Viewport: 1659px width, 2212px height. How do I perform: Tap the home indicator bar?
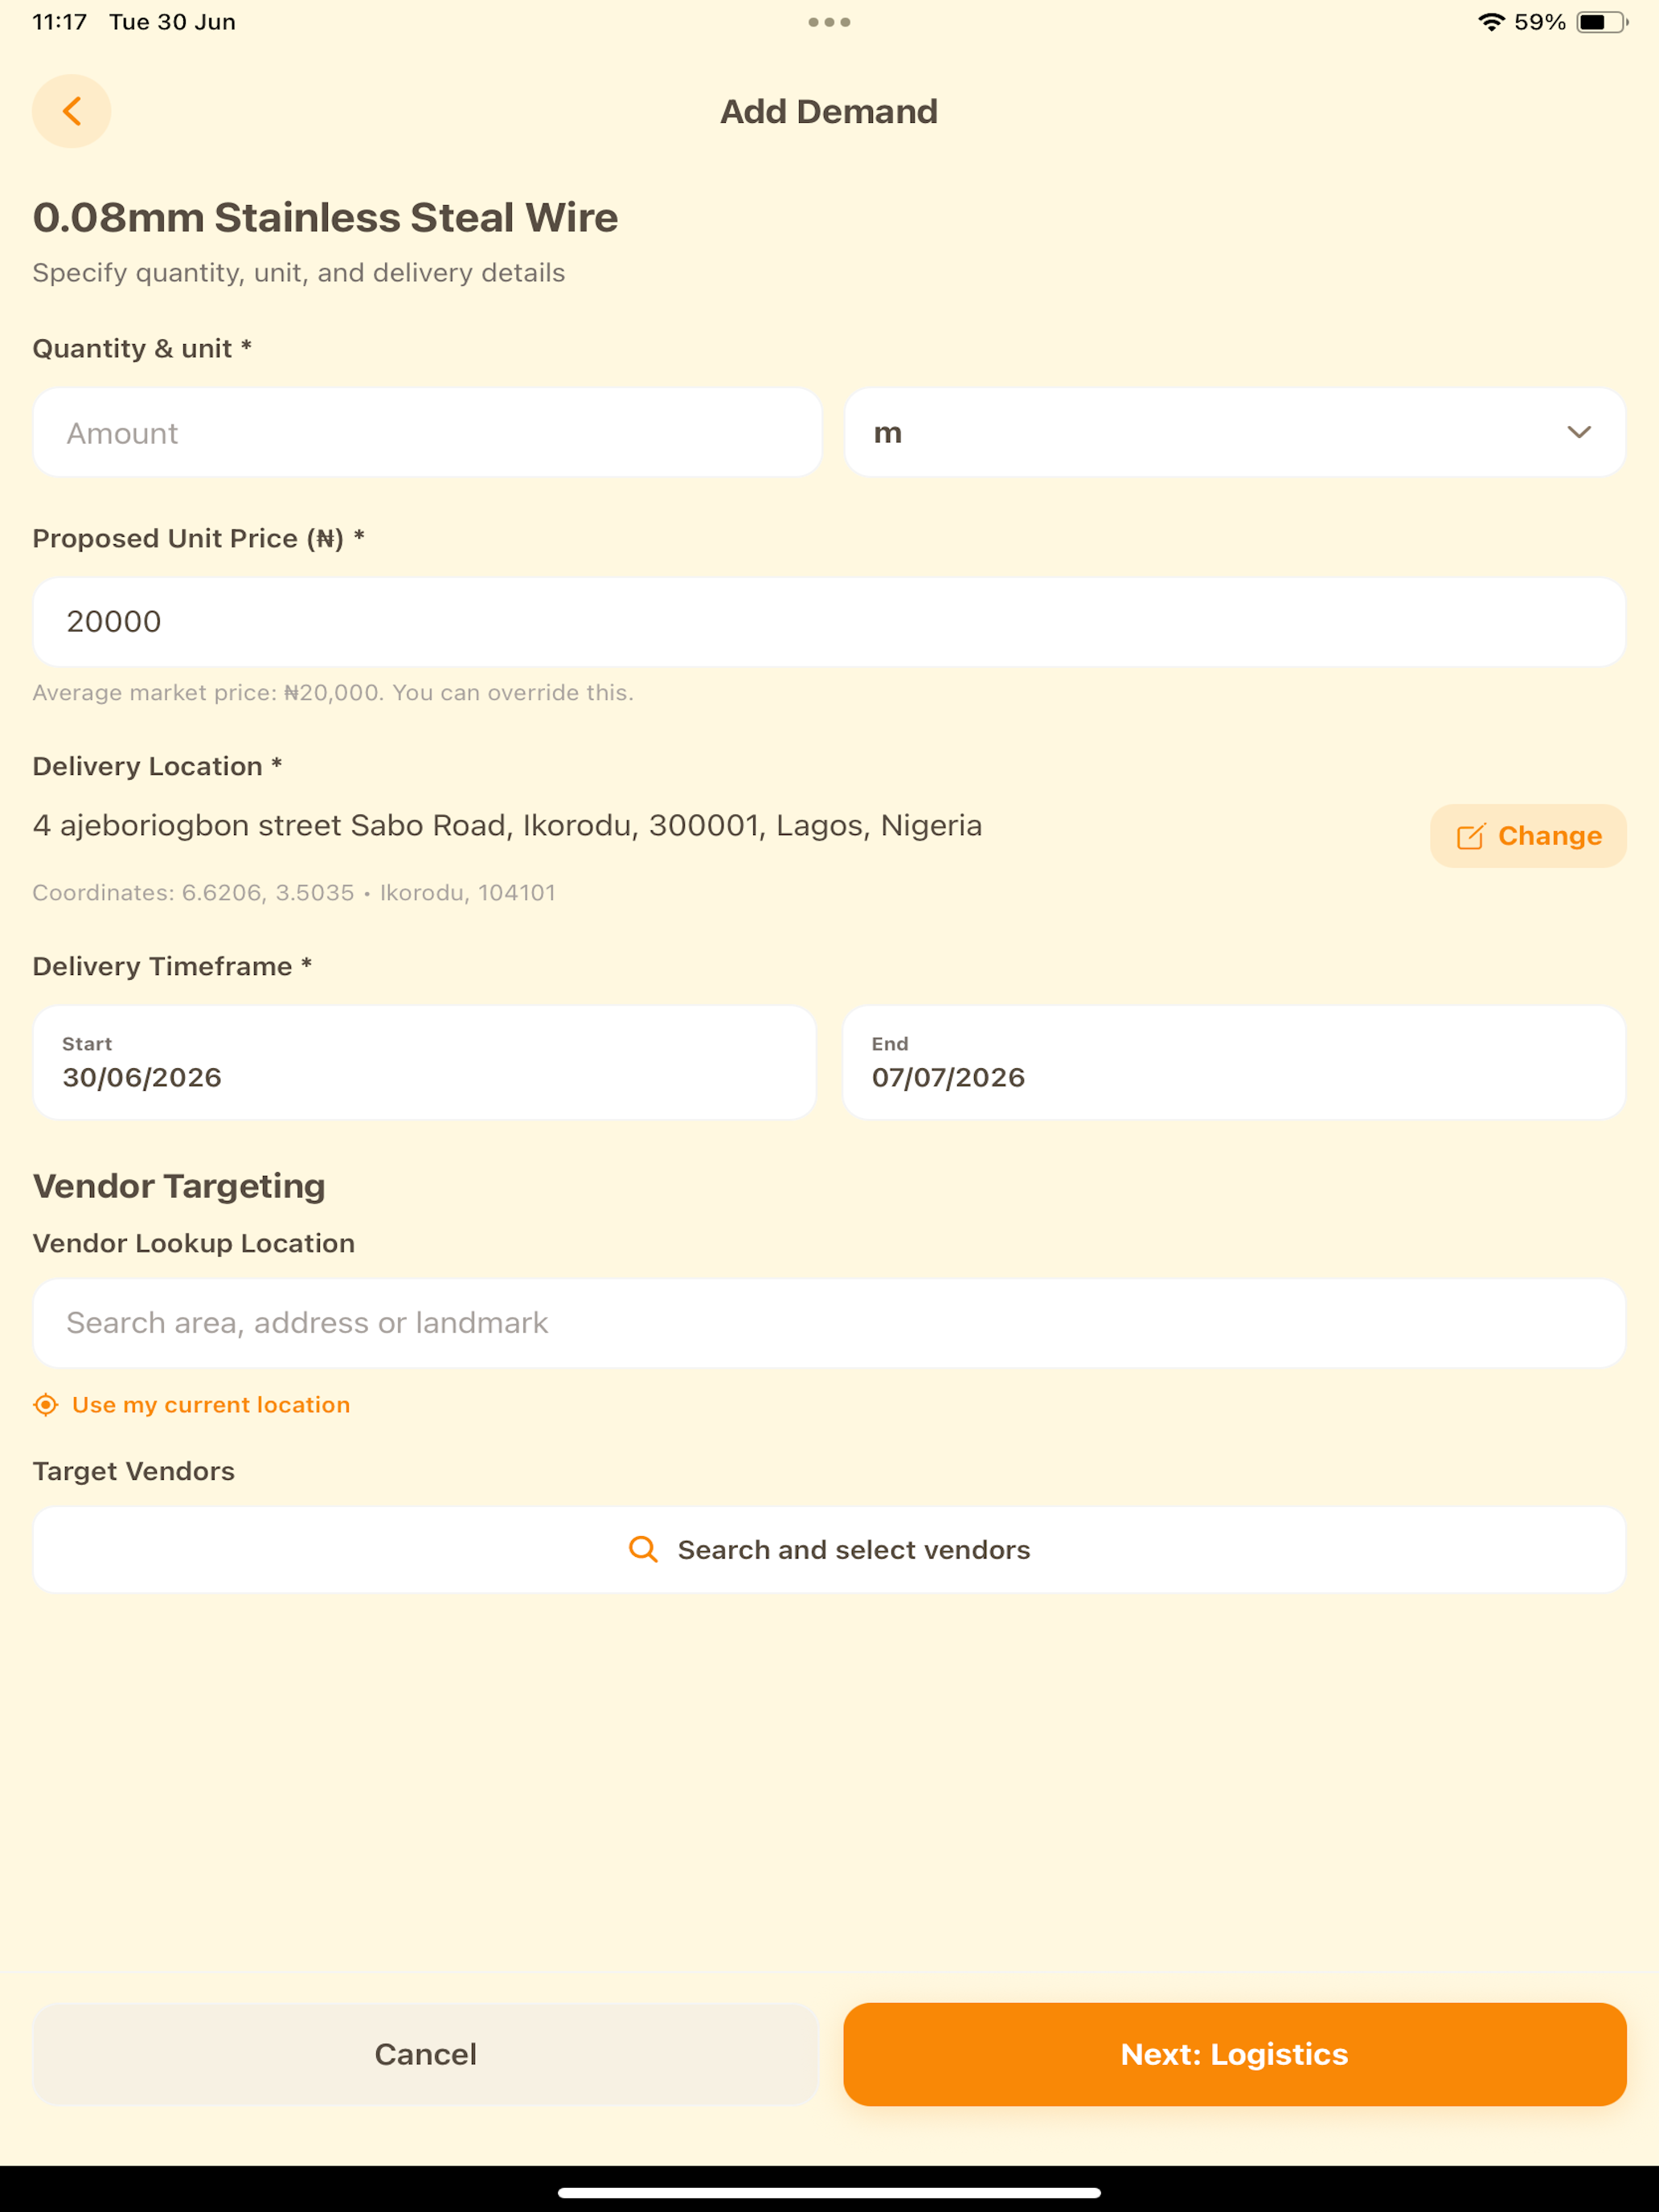pyautogui.click(x=829, y=2192)
